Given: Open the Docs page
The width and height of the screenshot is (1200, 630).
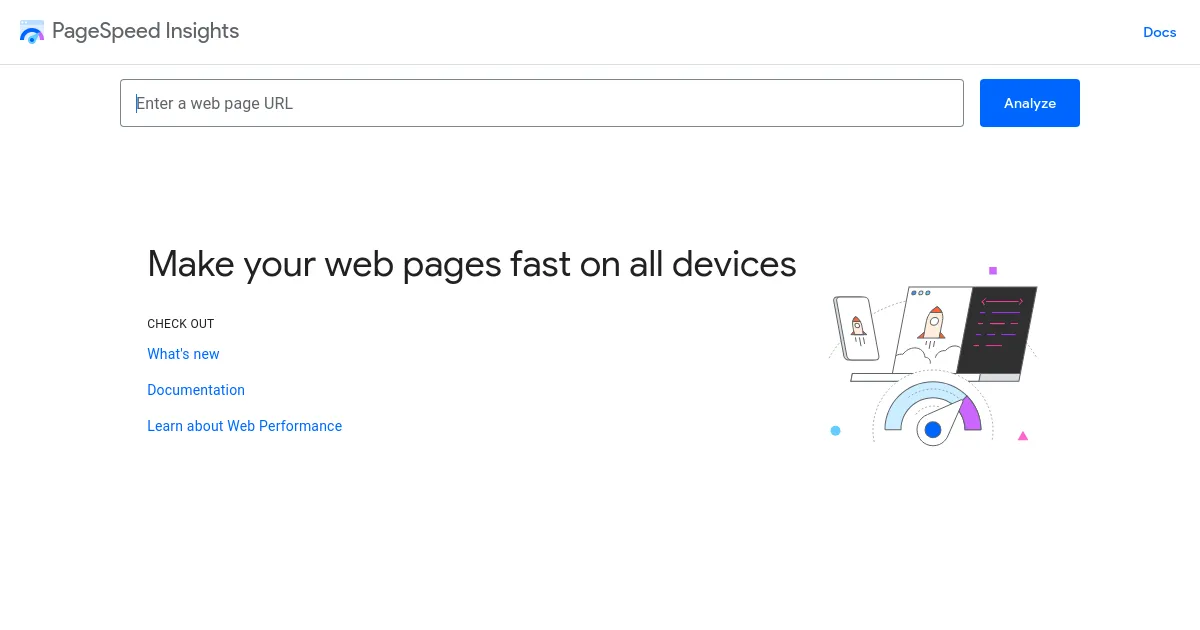Looking at the screenshot, I should [x=1159, y=32].
